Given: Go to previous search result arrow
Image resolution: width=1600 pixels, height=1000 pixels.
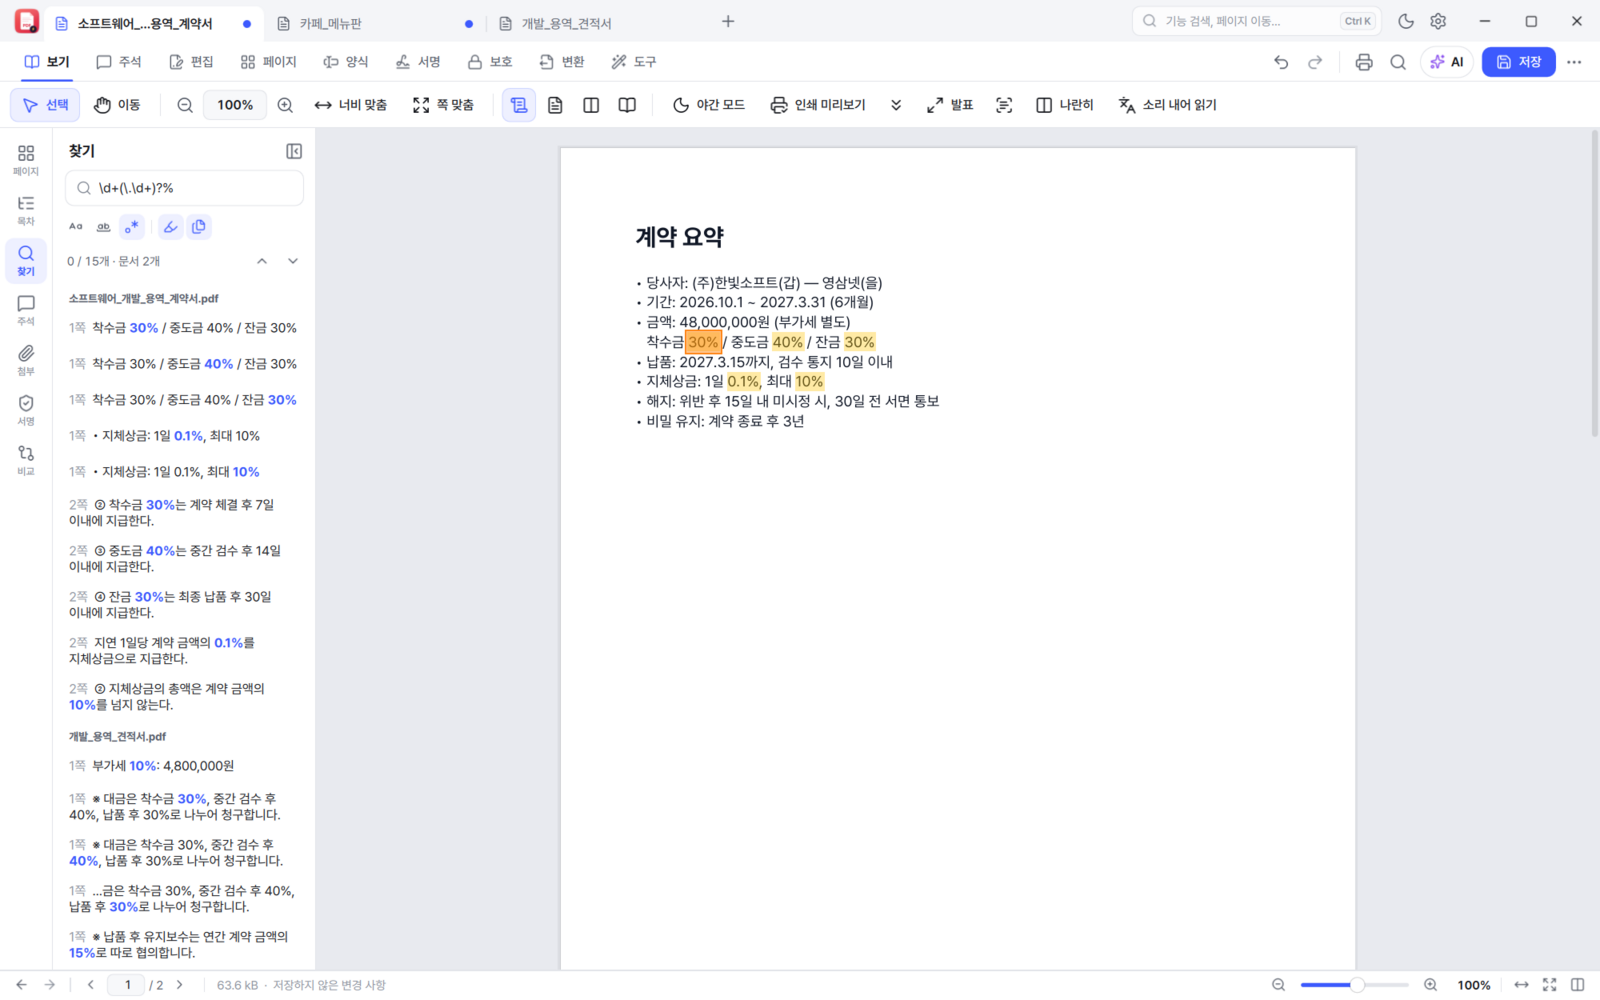Looking at the screenshot, I should point(262,261).
